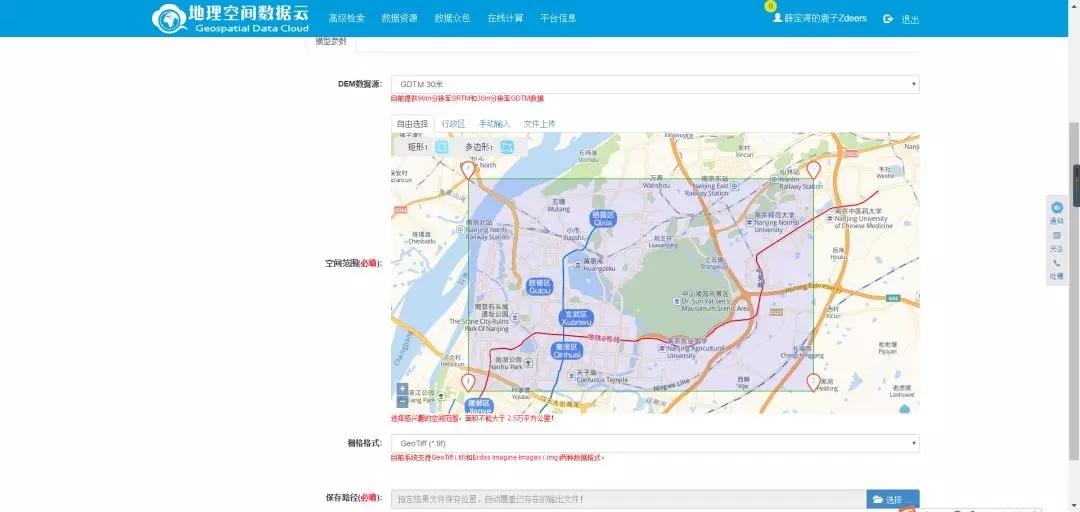Click the Wutang label on map
The width and height of the screenshot is (1080, 512).
(559, 205)
